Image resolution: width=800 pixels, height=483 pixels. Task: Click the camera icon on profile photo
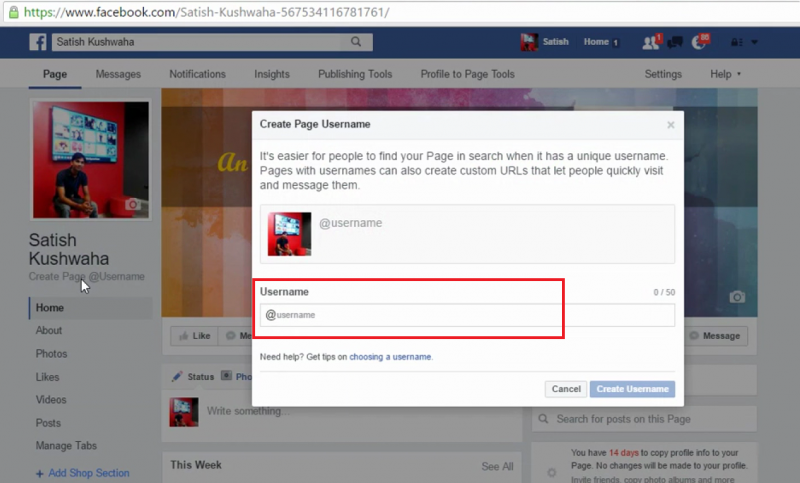coord(133,204)
